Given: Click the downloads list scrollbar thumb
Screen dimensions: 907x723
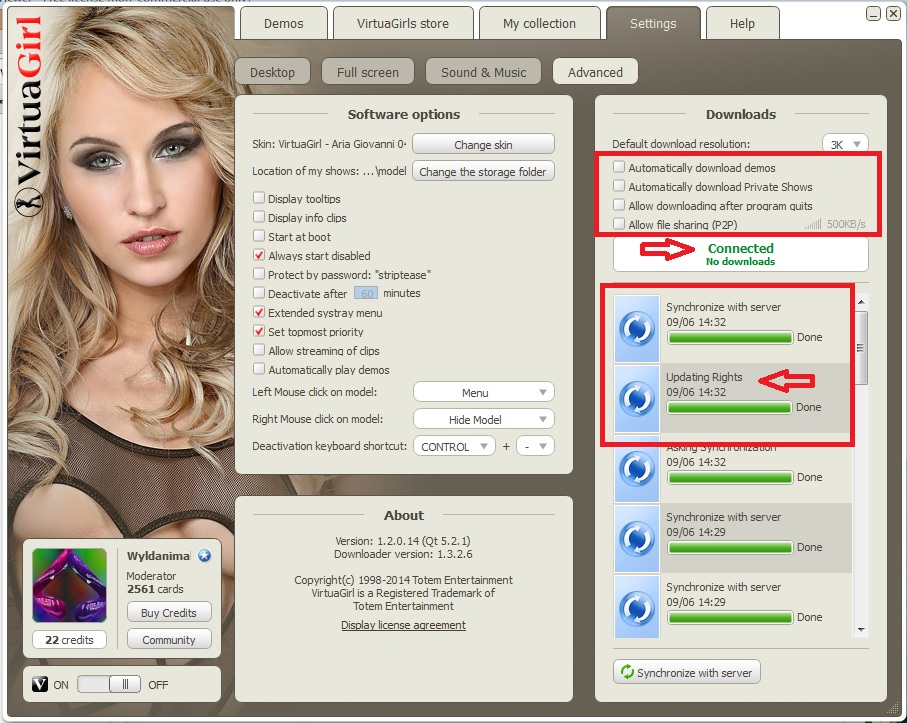Looking at the screenshot, I should click(x=861, y=348).
